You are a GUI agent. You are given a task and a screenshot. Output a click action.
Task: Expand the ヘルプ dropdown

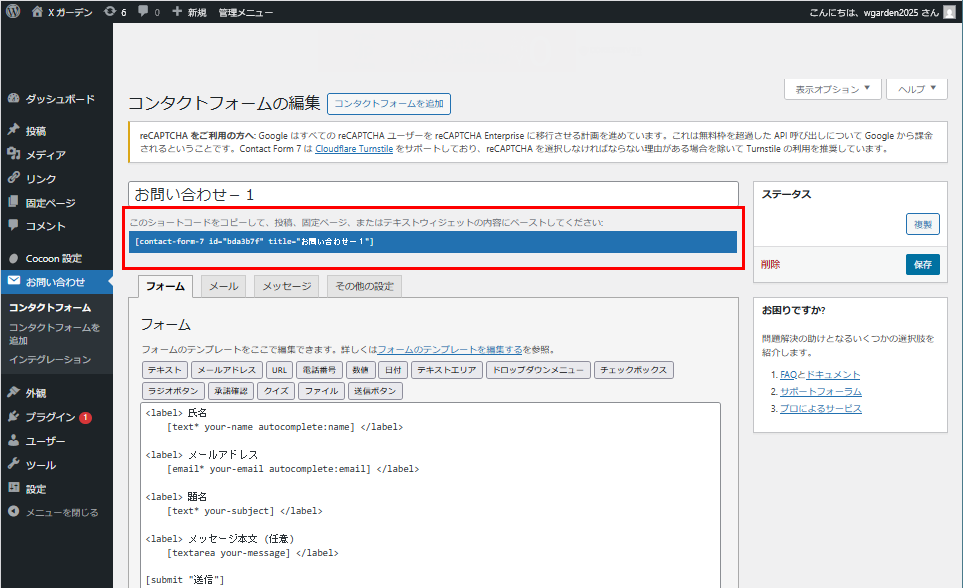pos(917,89)
